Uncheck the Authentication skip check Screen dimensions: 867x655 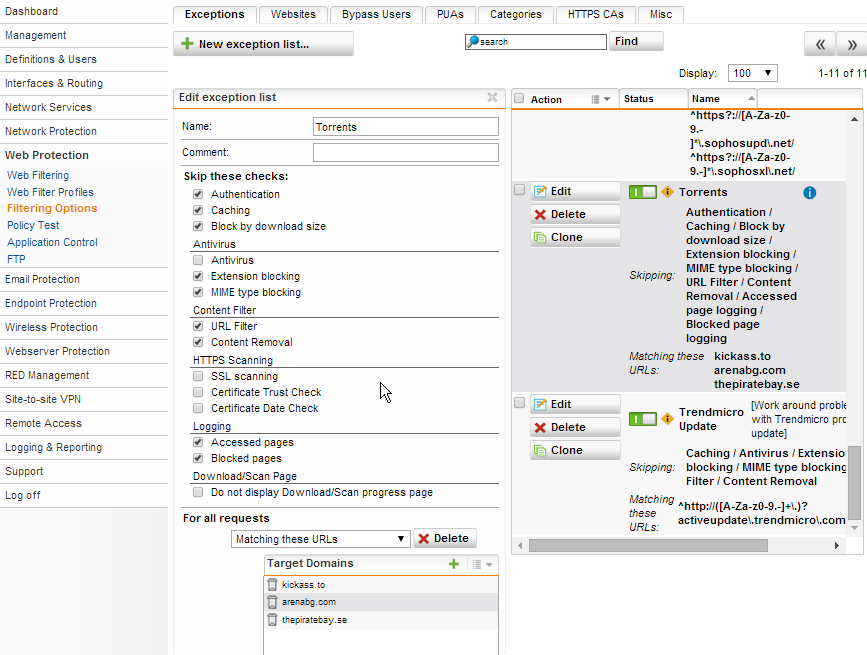(x=198, y=194)
